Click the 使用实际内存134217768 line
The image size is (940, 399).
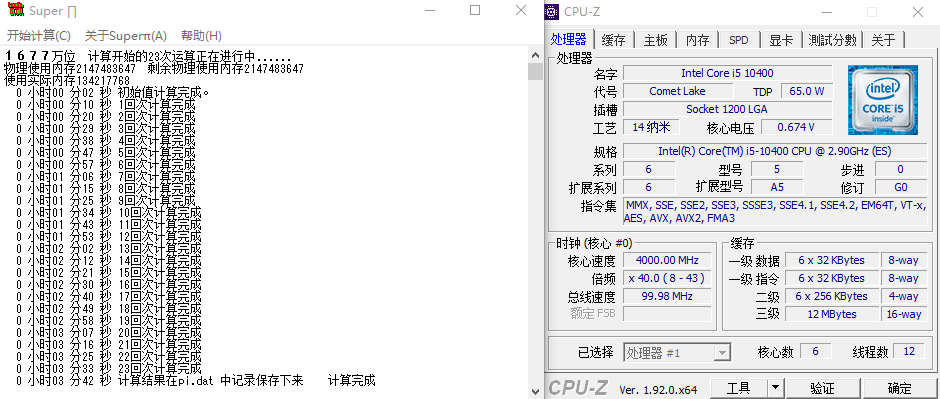67,80
